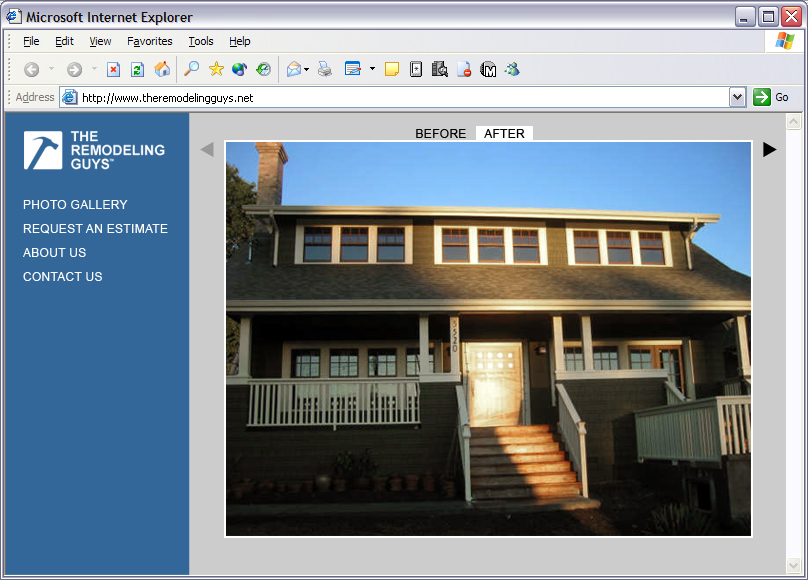Click the Refresh page icon

point(137,69)
